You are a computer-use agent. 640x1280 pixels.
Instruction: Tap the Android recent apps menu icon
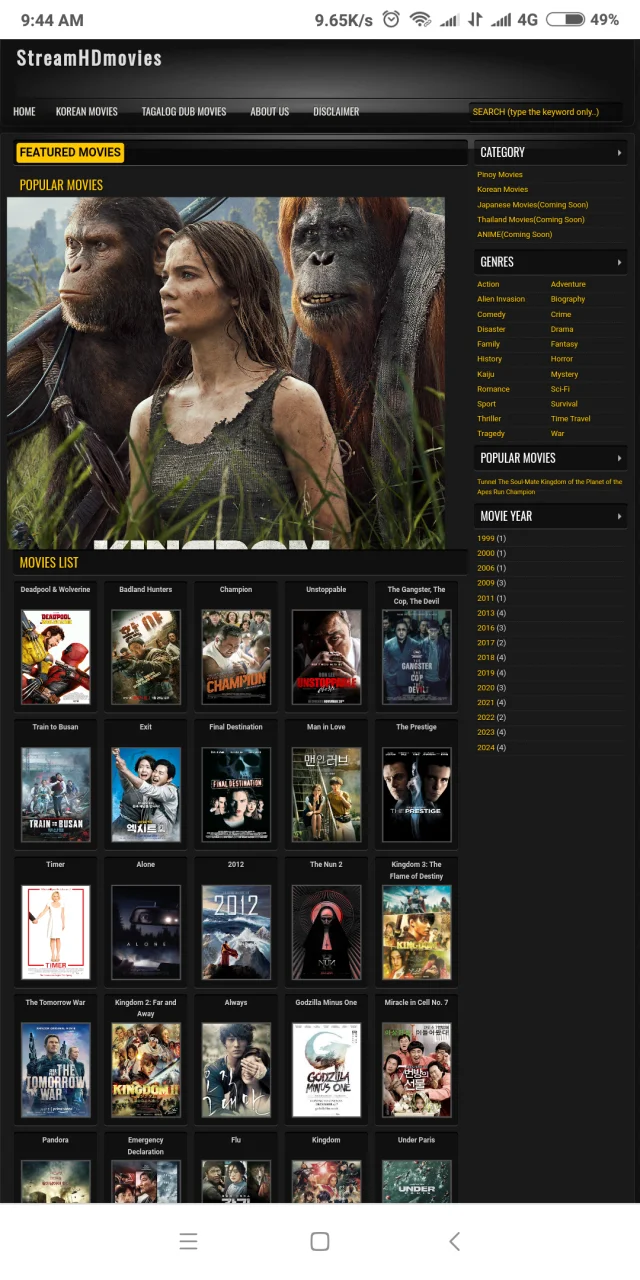point(188,1241)
